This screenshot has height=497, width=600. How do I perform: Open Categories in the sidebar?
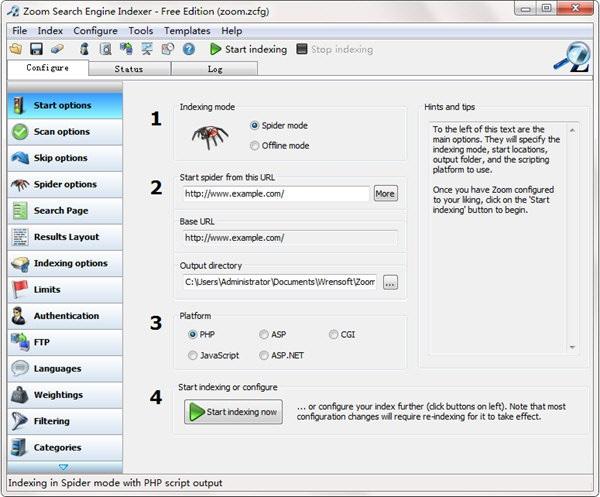pos(65,448)
